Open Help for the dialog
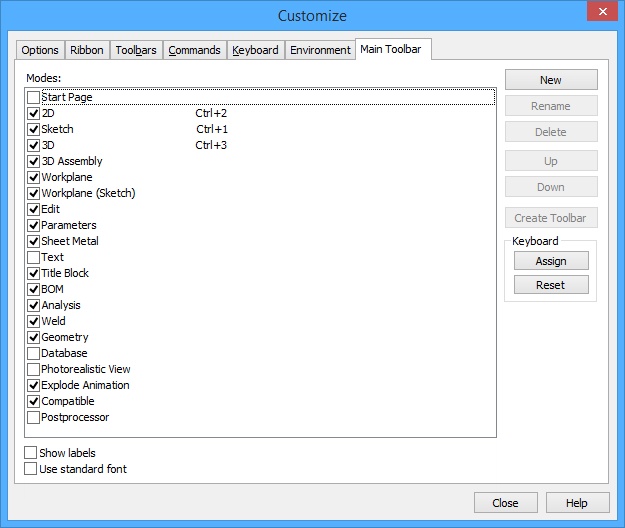Image resolution: width=625 pixels, height=528 pixels. click(x=576, y=503)
